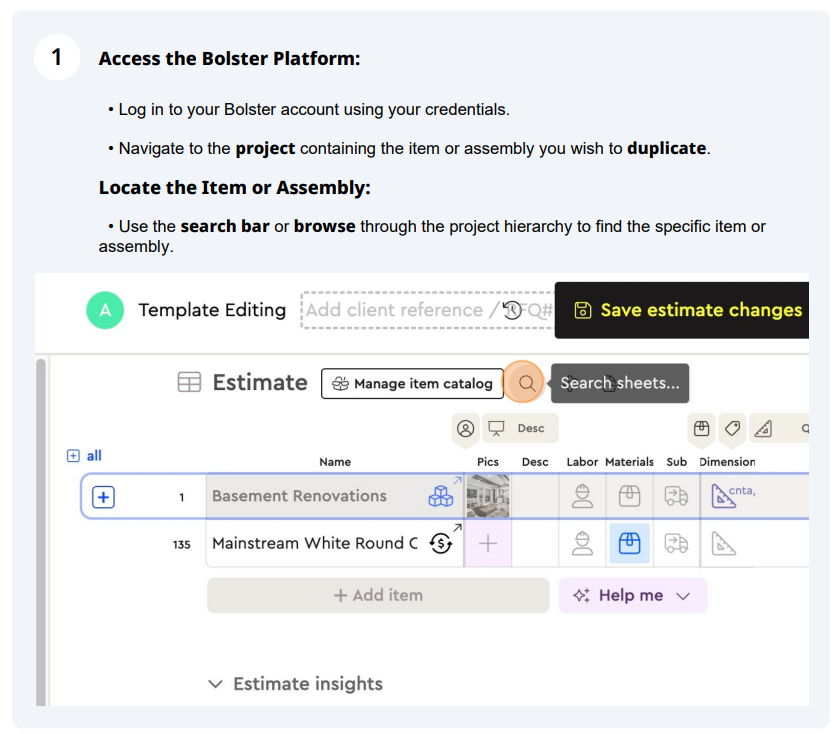Click the Materials box icon for Basement Renovations
Image resolution: width=839 pixels, height=734 pixels.
pos(629,496)
